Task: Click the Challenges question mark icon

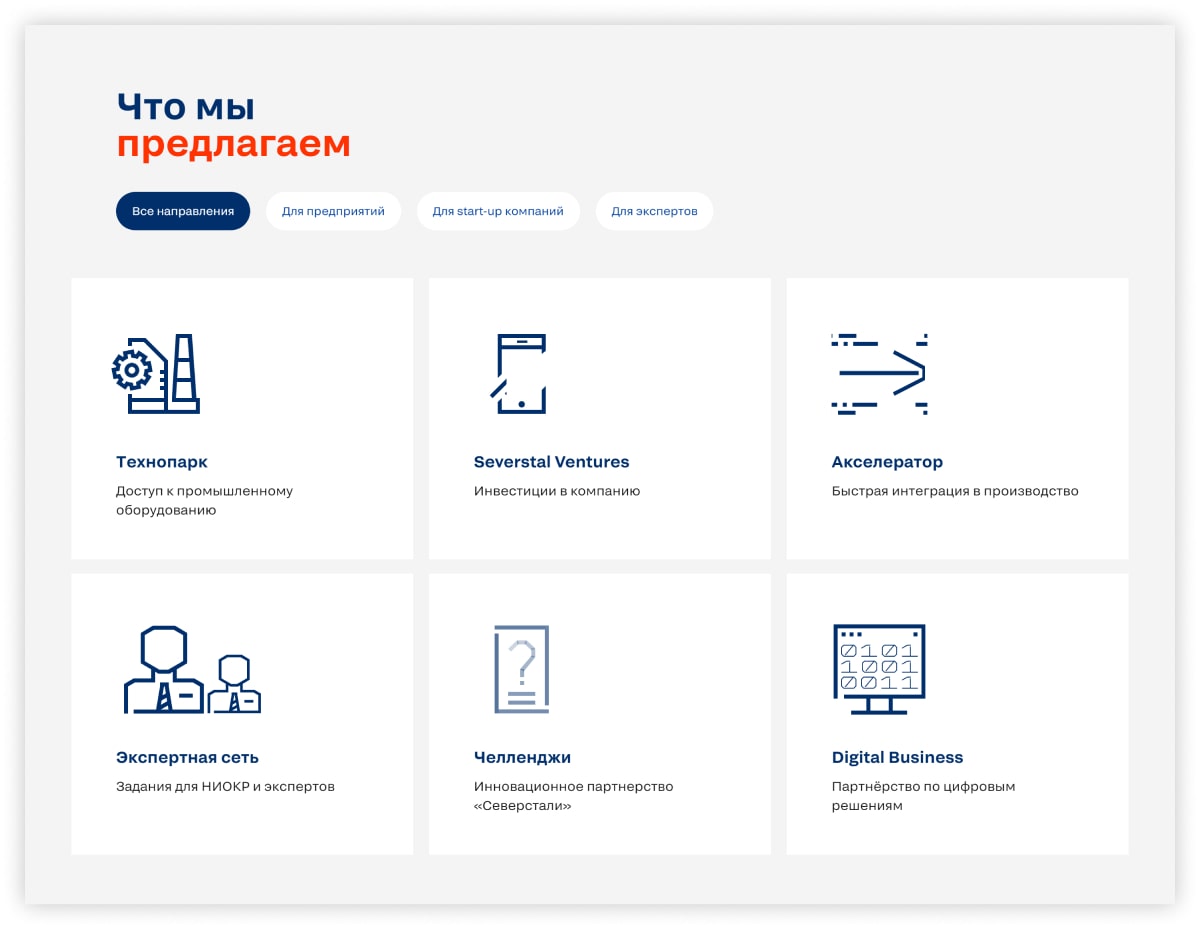Action: click(x=522, y=670)
